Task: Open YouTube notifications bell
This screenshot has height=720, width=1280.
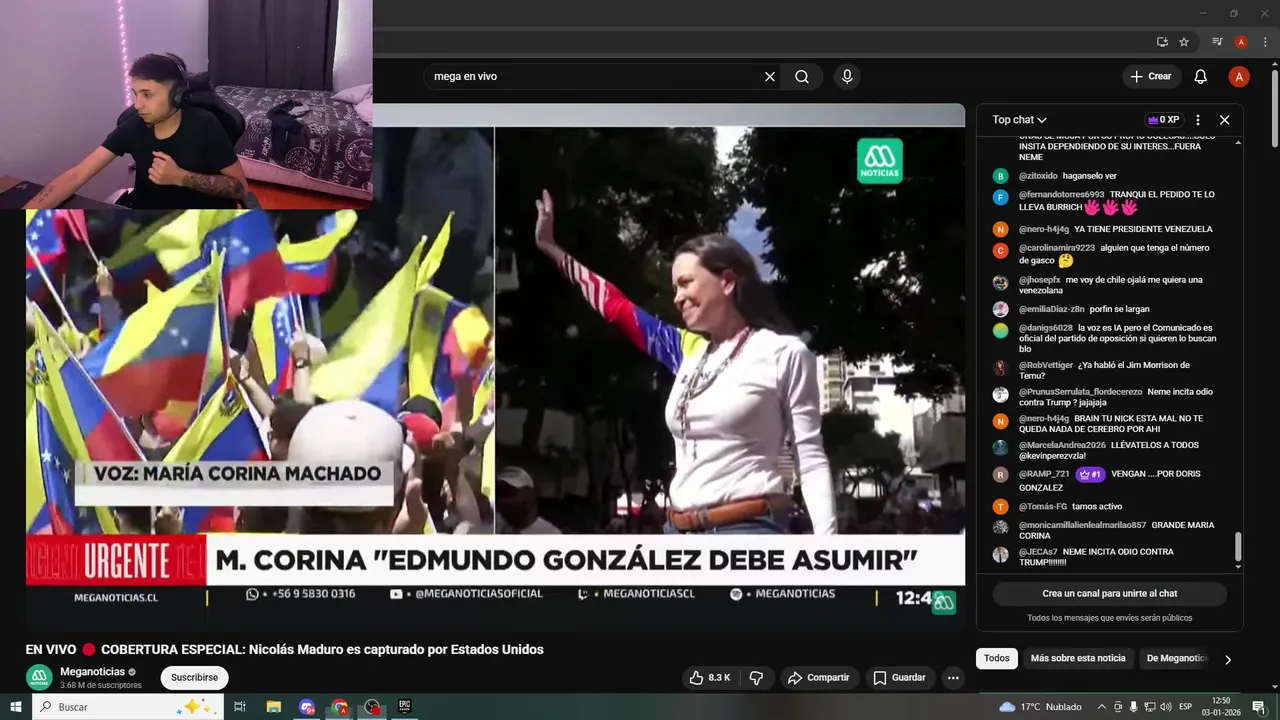Action: (x=1200, y=77)
